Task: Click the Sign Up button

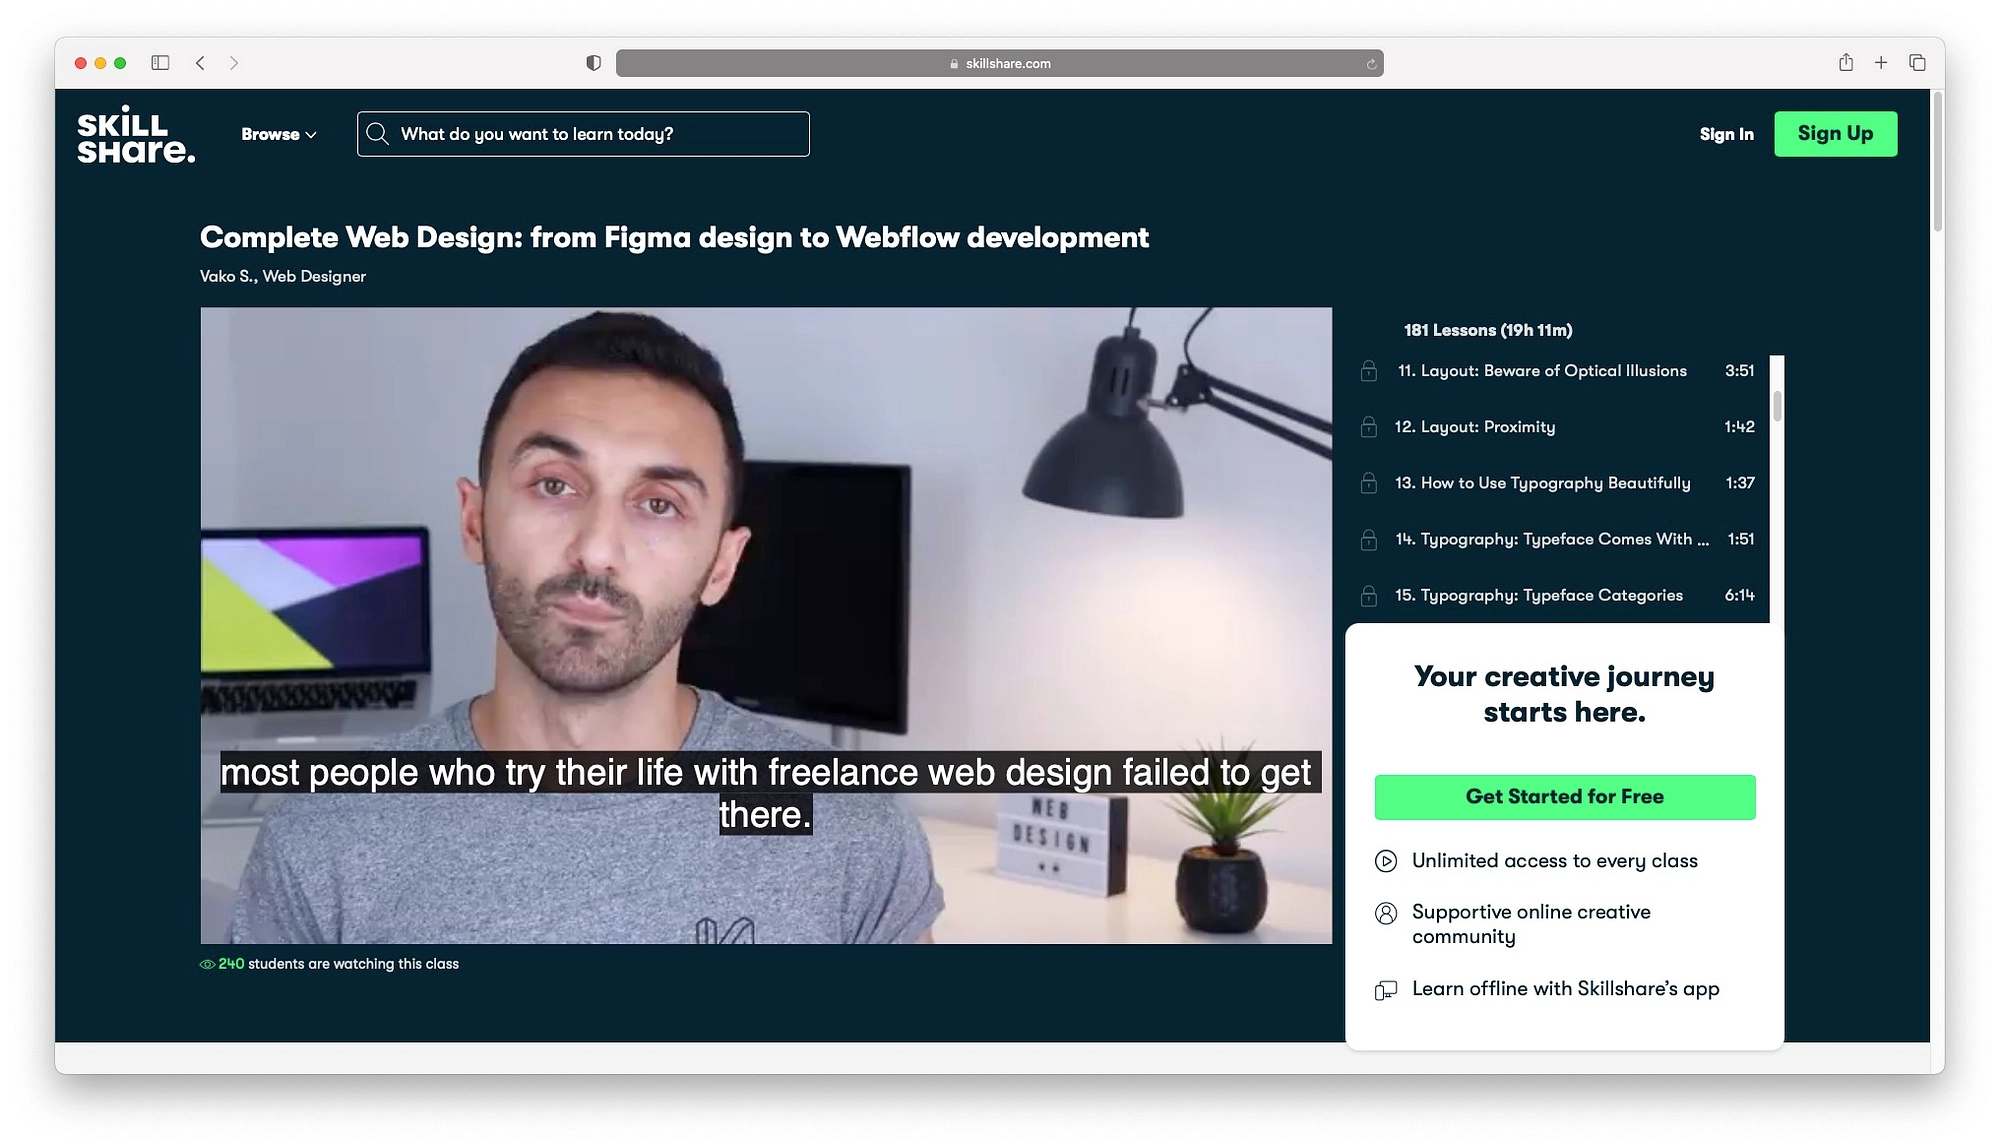Action: [x=1835, y=133]
